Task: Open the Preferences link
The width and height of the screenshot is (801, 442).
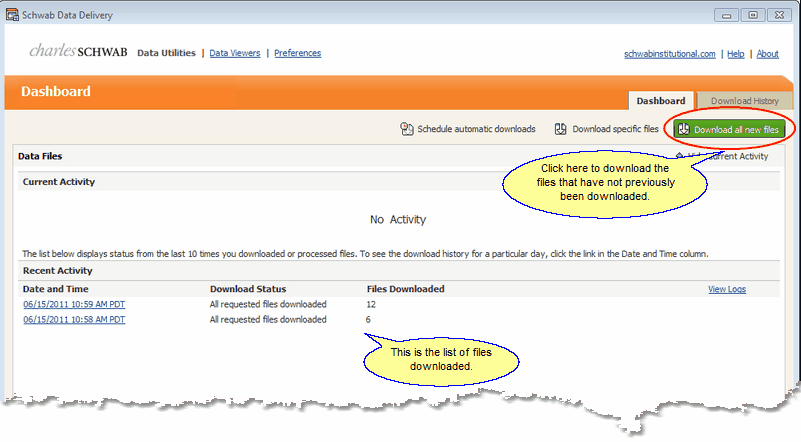Action: coord(297,53)
